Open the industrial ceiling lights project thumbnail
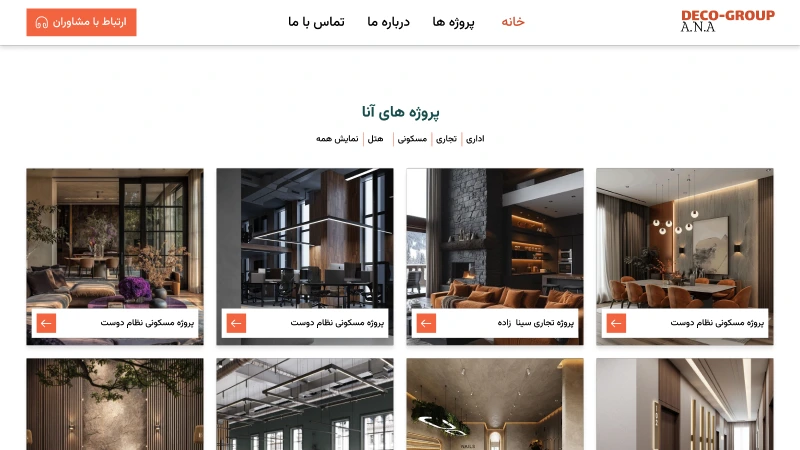Screen dimensions: 800x450 (305, 404)
